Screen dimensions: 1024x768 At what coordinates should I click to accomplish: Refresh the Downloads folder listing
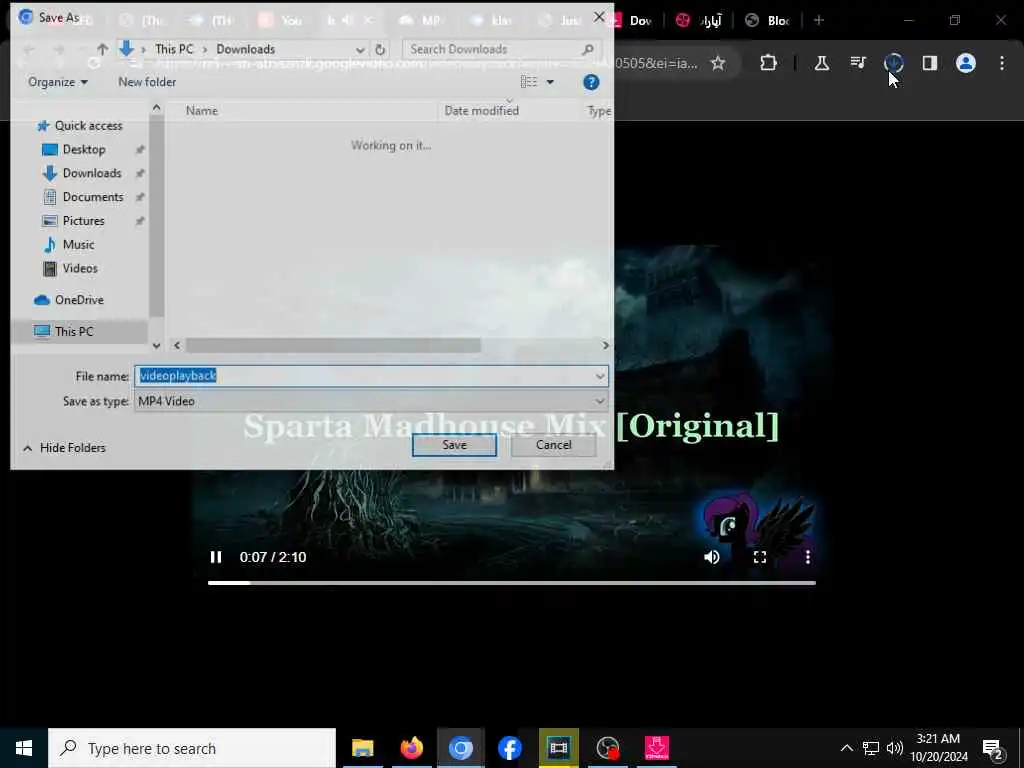pyautogui.click(x=380, y=49)
